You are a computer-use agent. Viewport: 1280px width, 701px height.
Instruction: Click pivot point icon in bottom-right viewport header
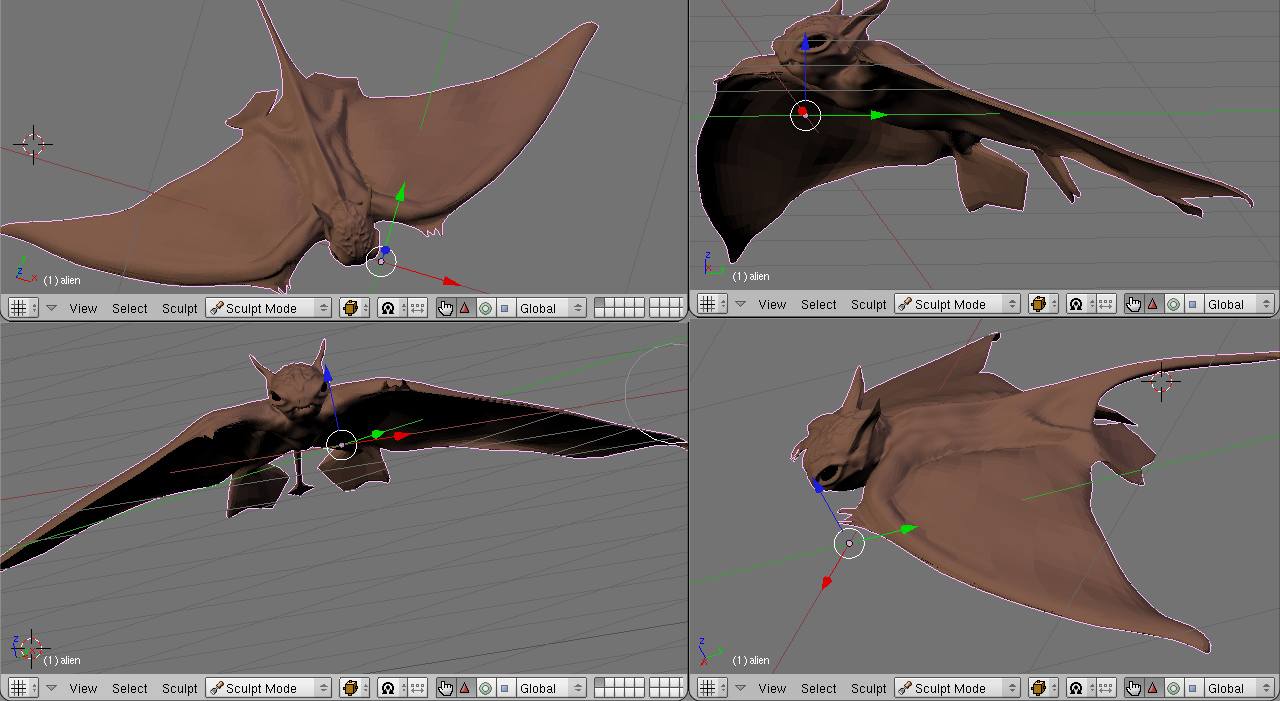click(x=1079, y=688)
